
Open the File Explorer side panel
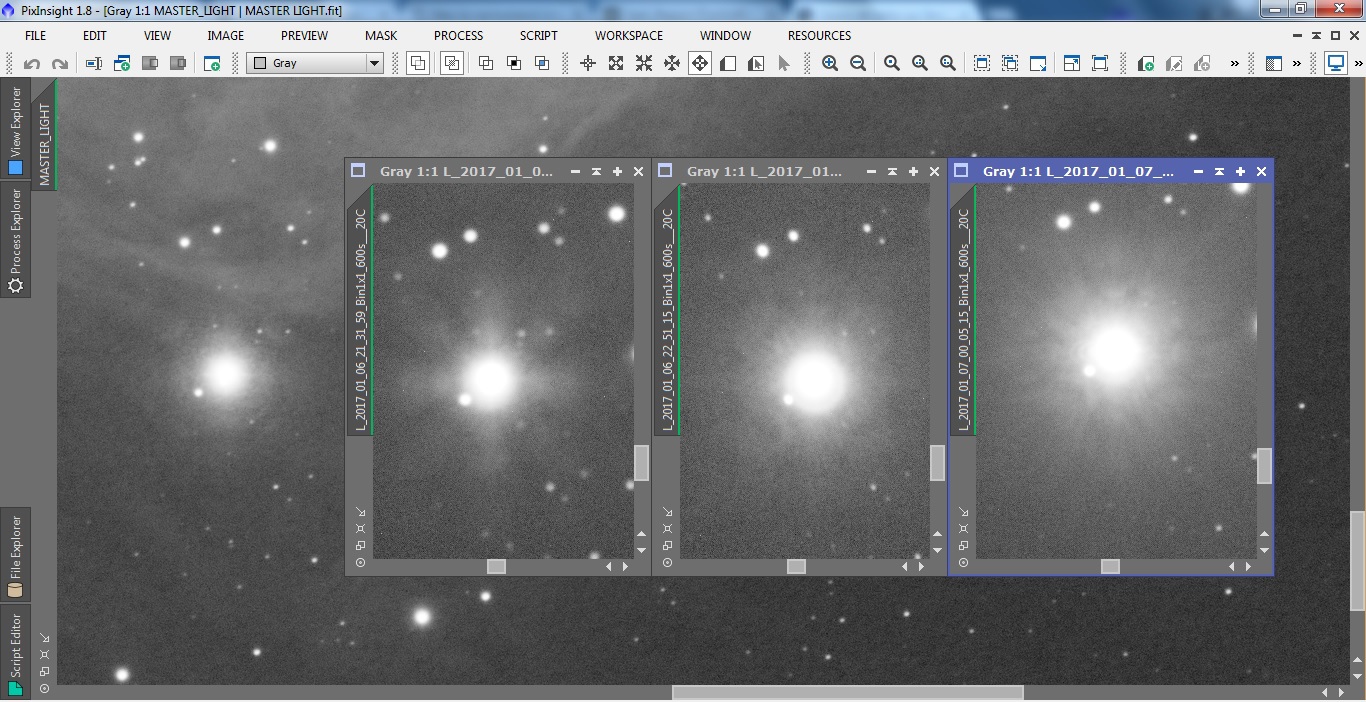coord(15,555)
